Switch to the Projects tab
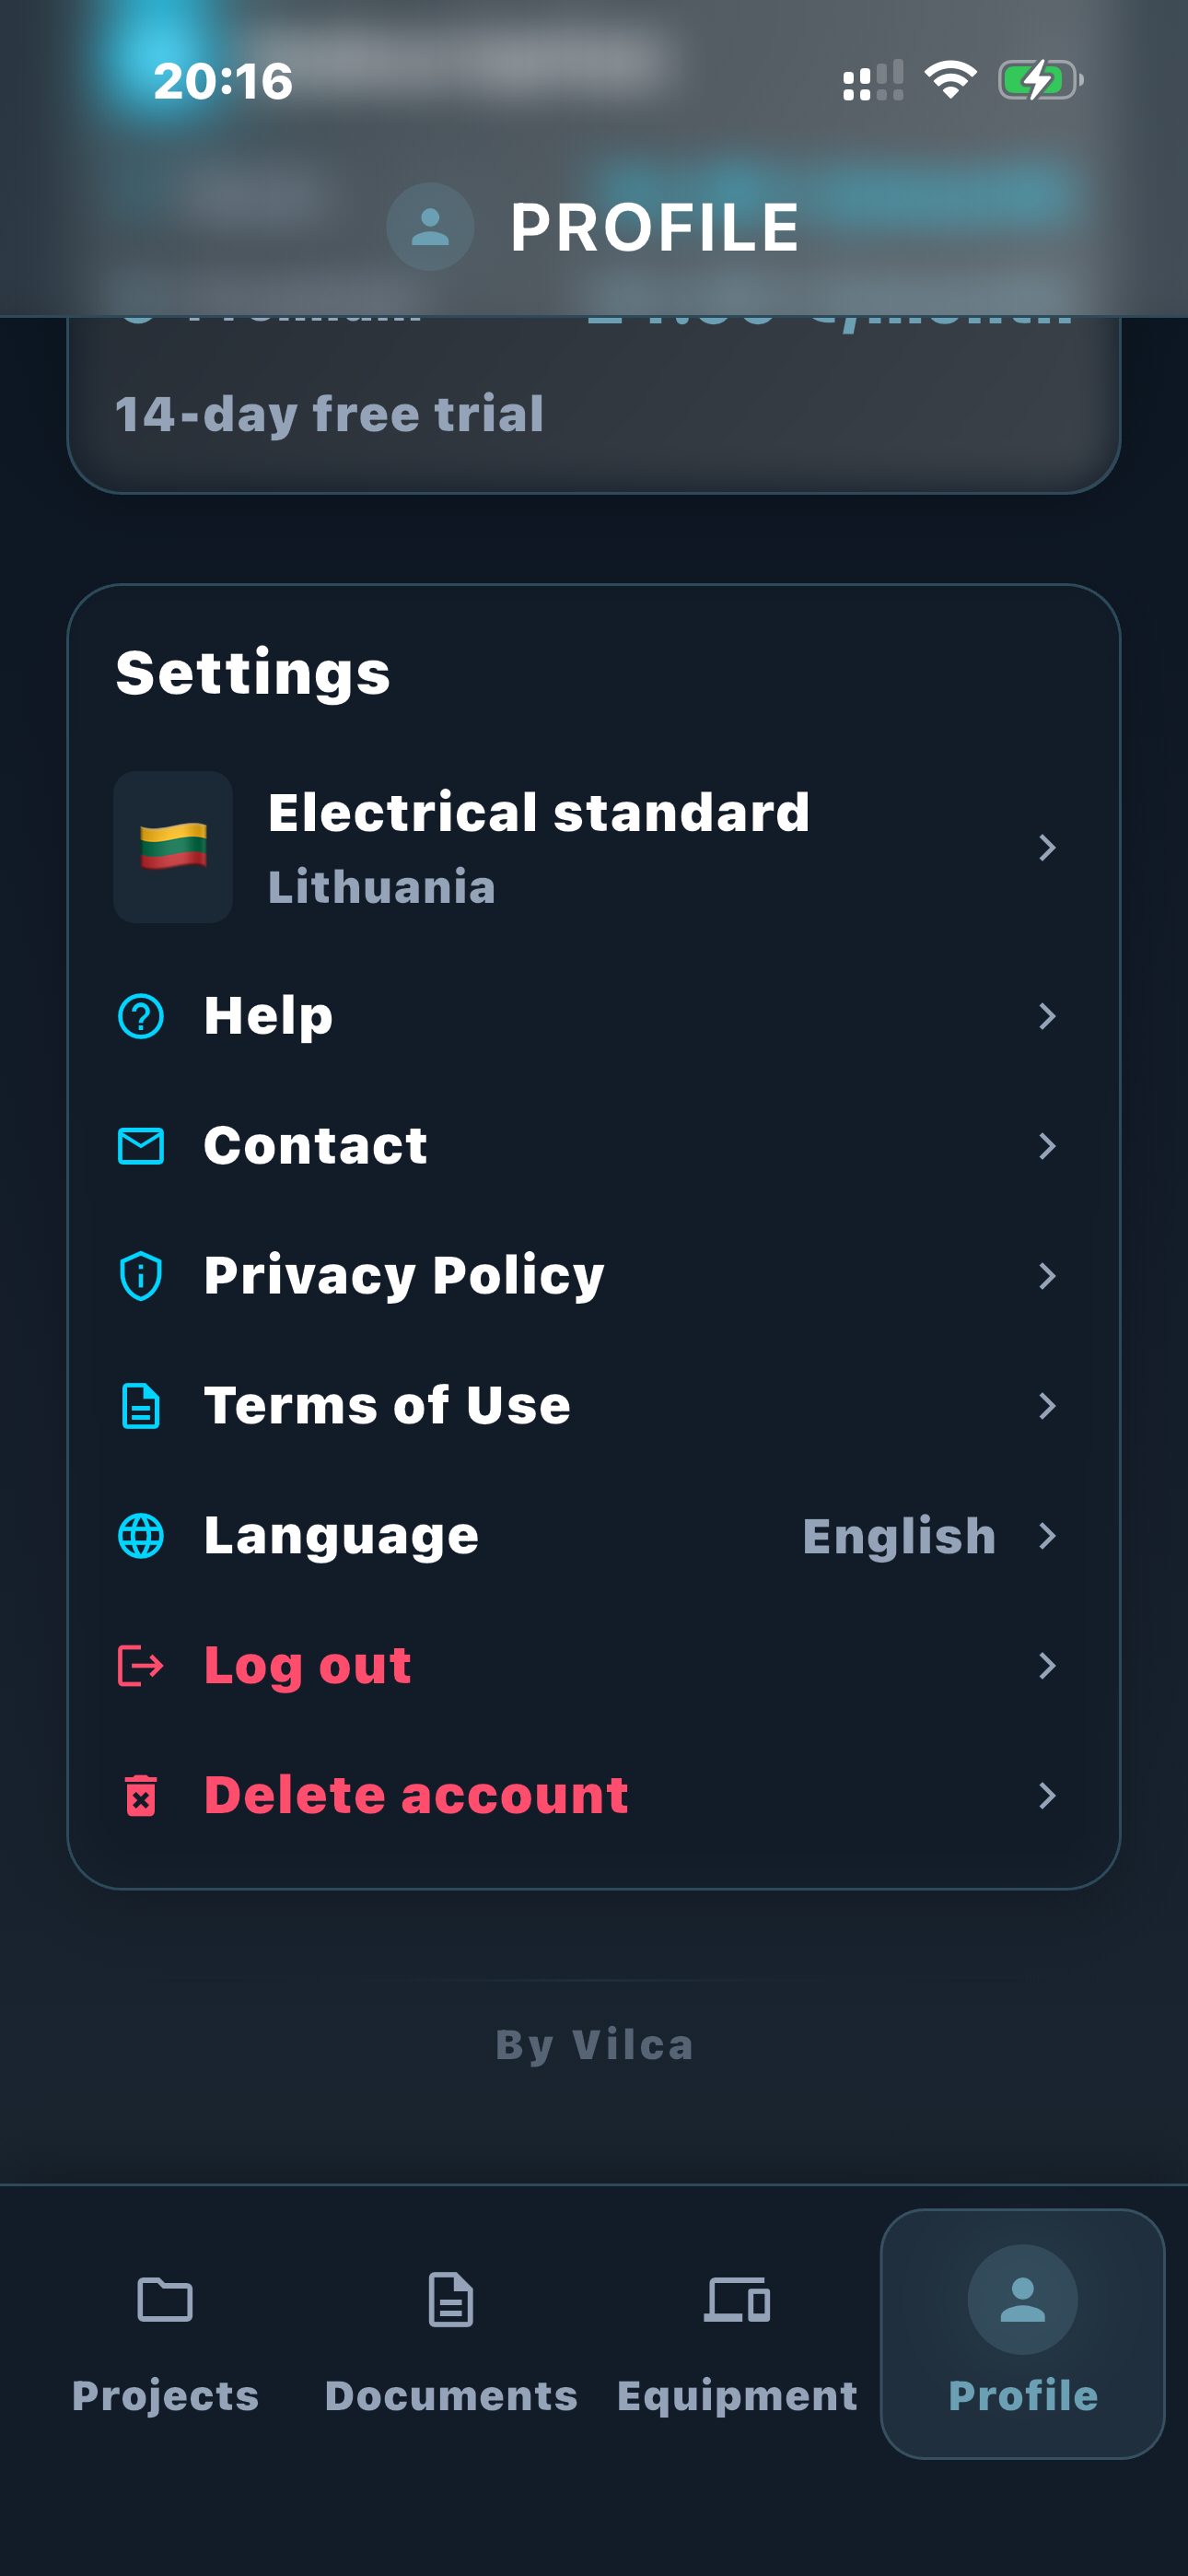The height and width of the screenshot is (2576, 1188). click(x=165, y=2334)
